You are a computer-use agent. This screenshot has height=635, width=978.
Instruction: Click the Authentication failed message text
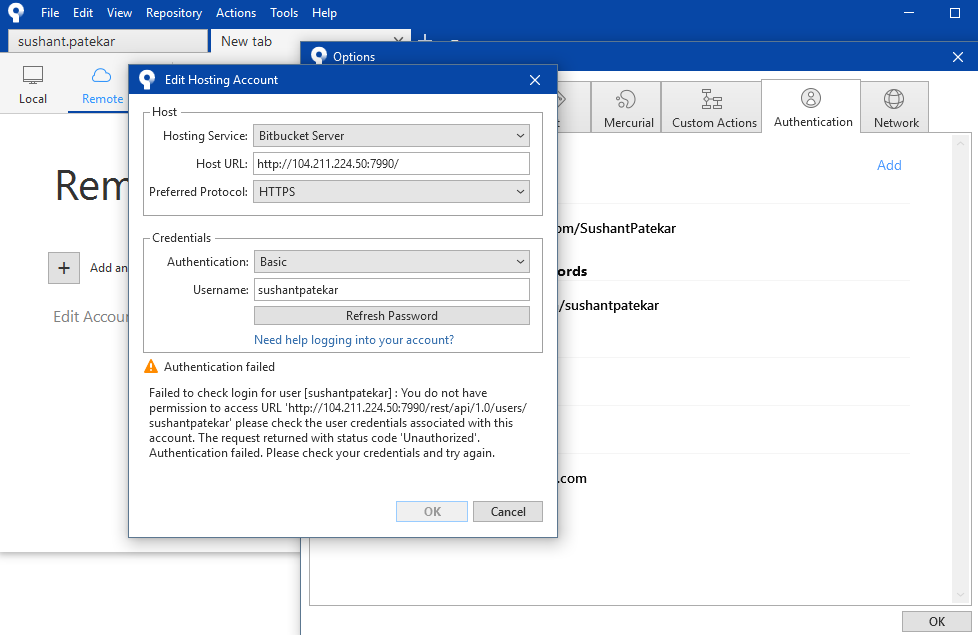point(219,367)
